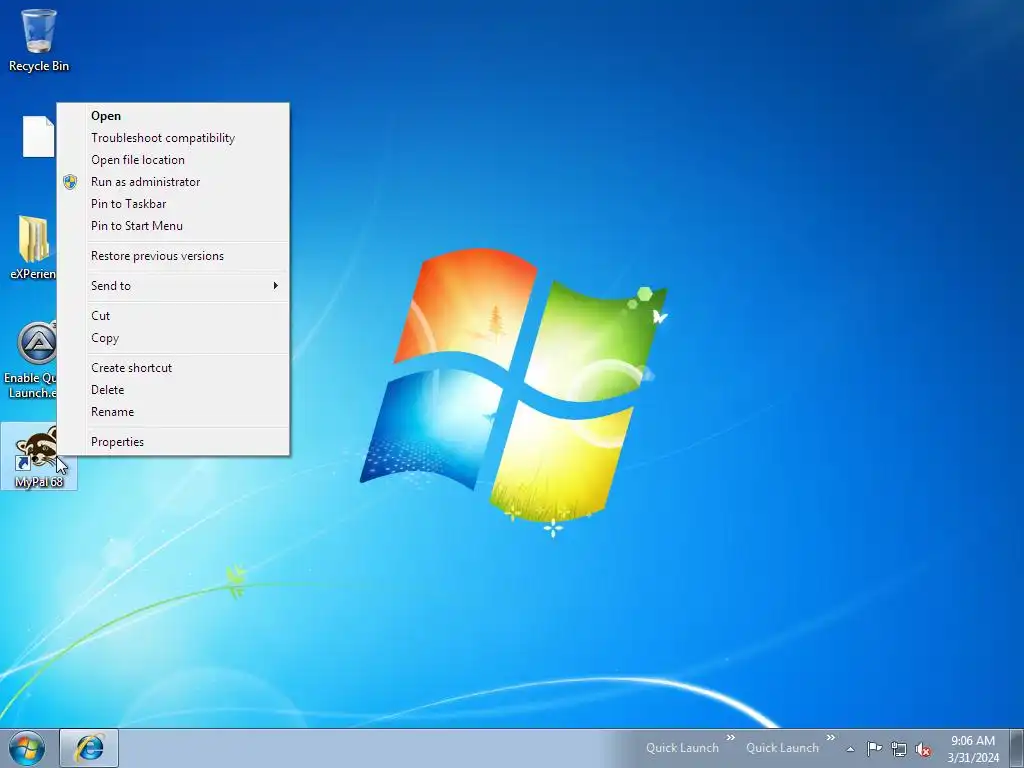Open the Windows Start orb

point(27,748)
